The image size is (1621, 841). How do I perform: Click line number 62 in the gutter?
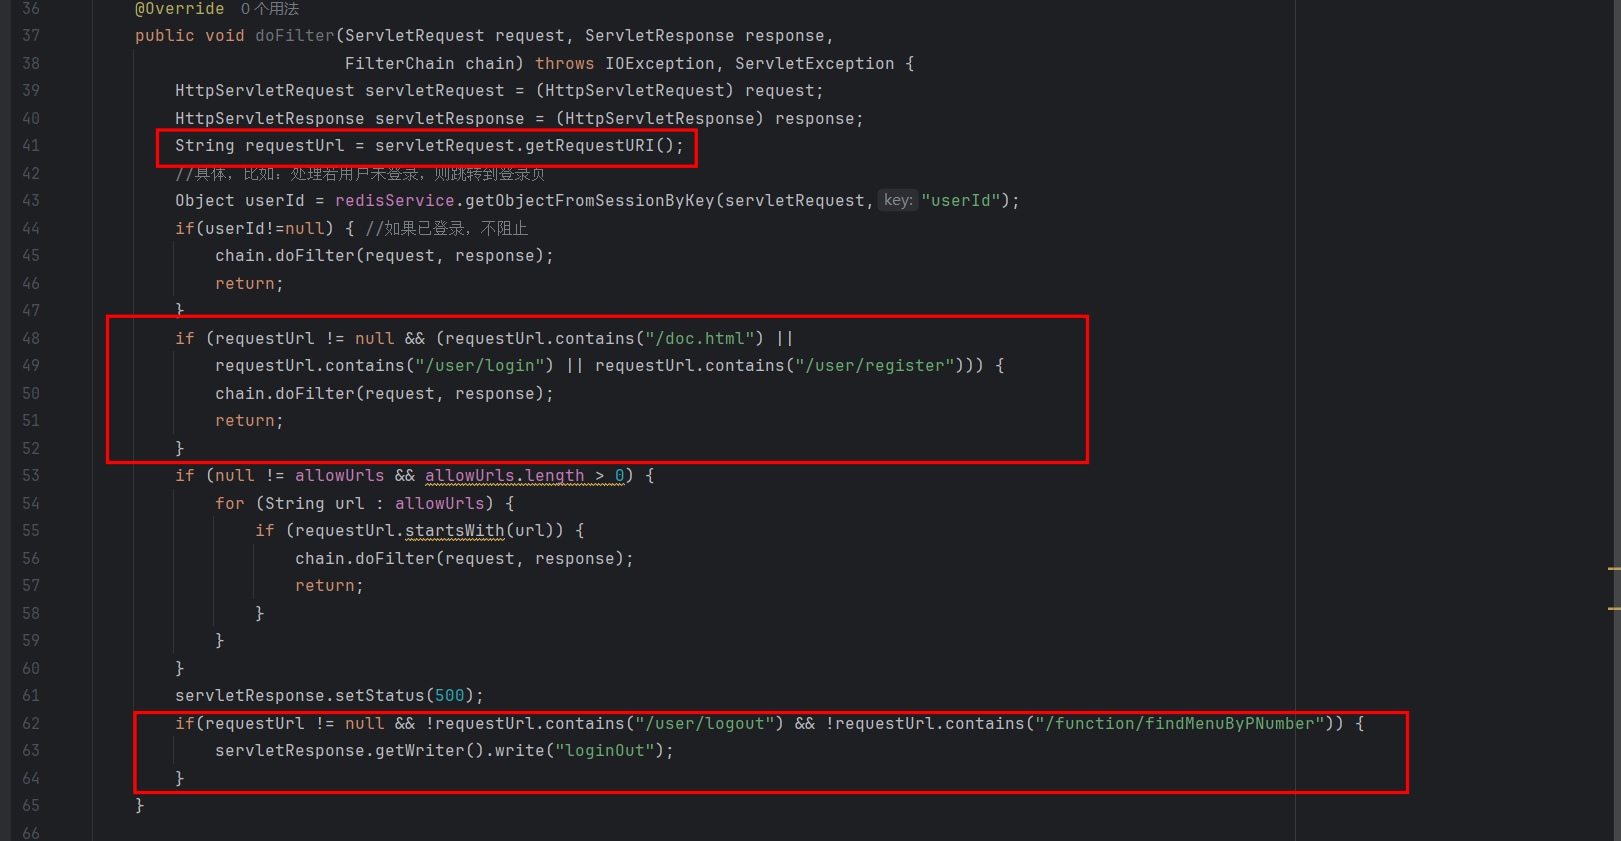click(x=31, y=724)
